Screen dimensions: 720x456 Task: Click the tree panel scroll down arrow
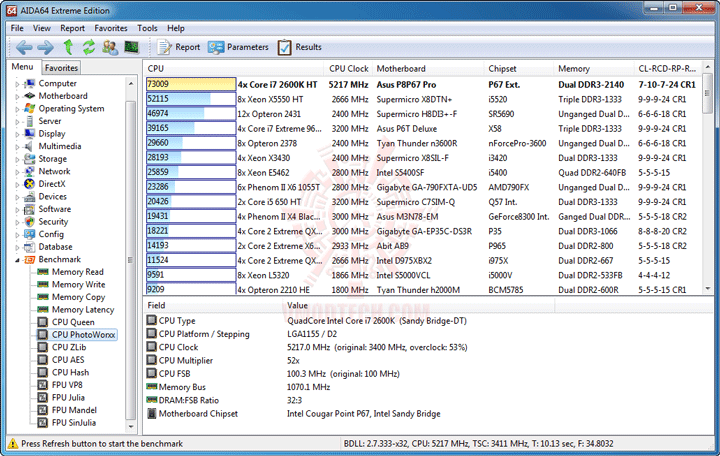[131, 426]
